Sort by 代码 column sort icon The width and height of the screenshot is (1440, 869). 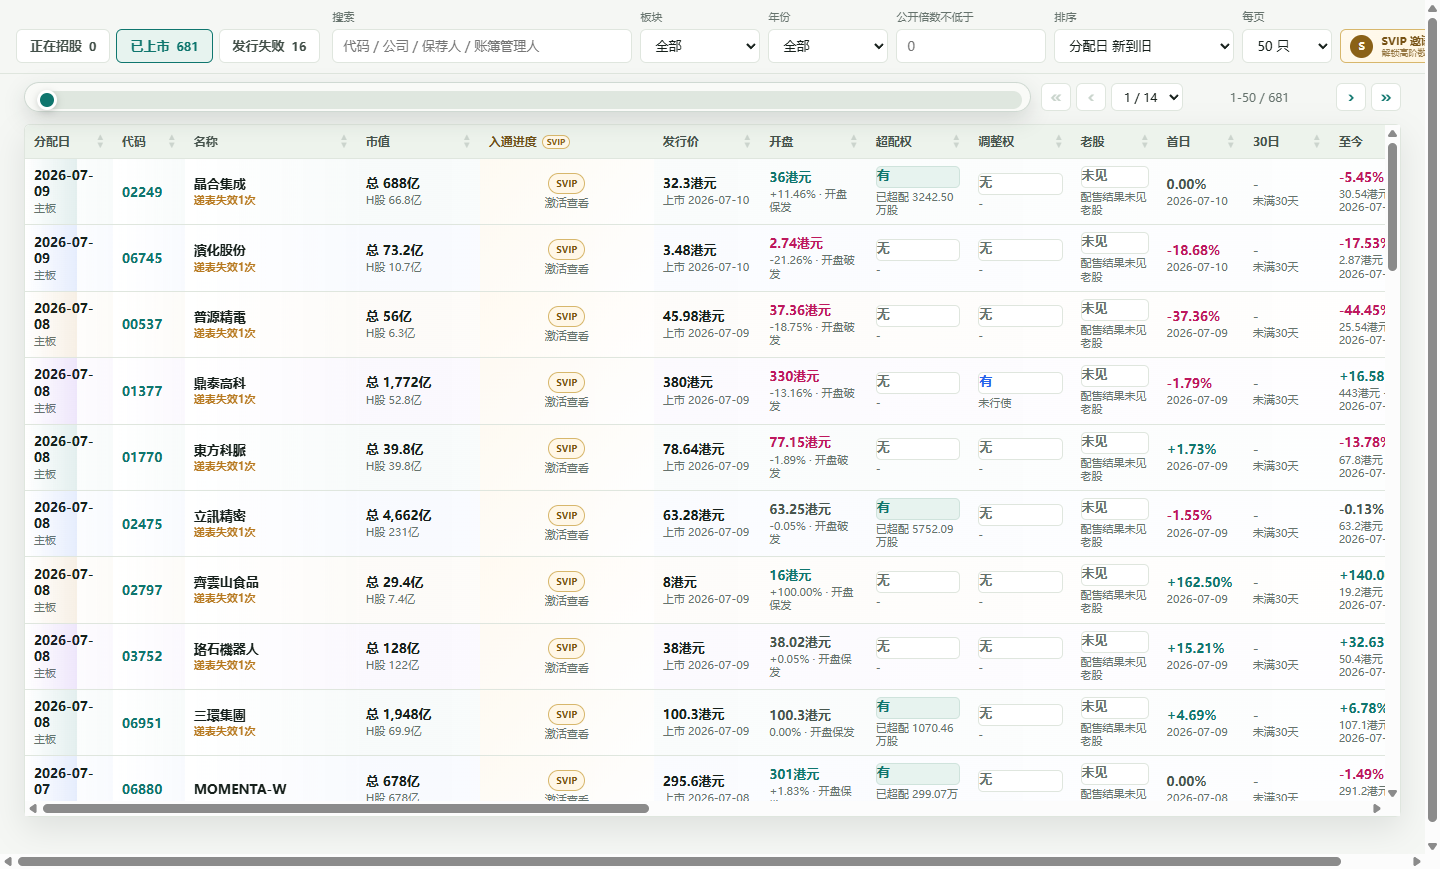pyautogui.click(x=172, y=142)
